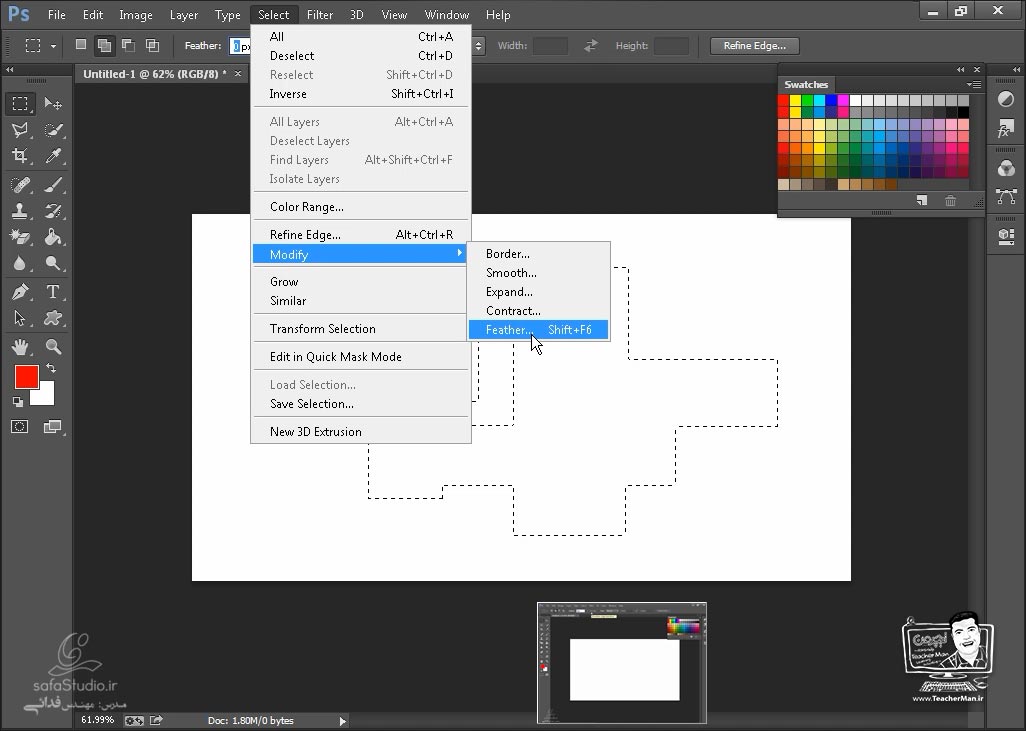Click Edit in Quick Mask Mode
Viewport: 1026px width, 731px height.
(x=361, y=357)
